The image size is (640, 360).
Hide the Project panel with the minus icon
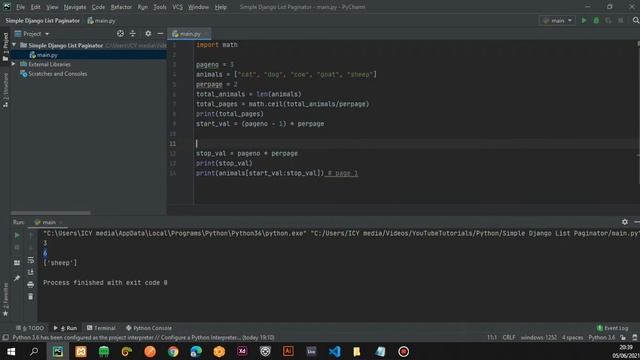coord(160,33)
